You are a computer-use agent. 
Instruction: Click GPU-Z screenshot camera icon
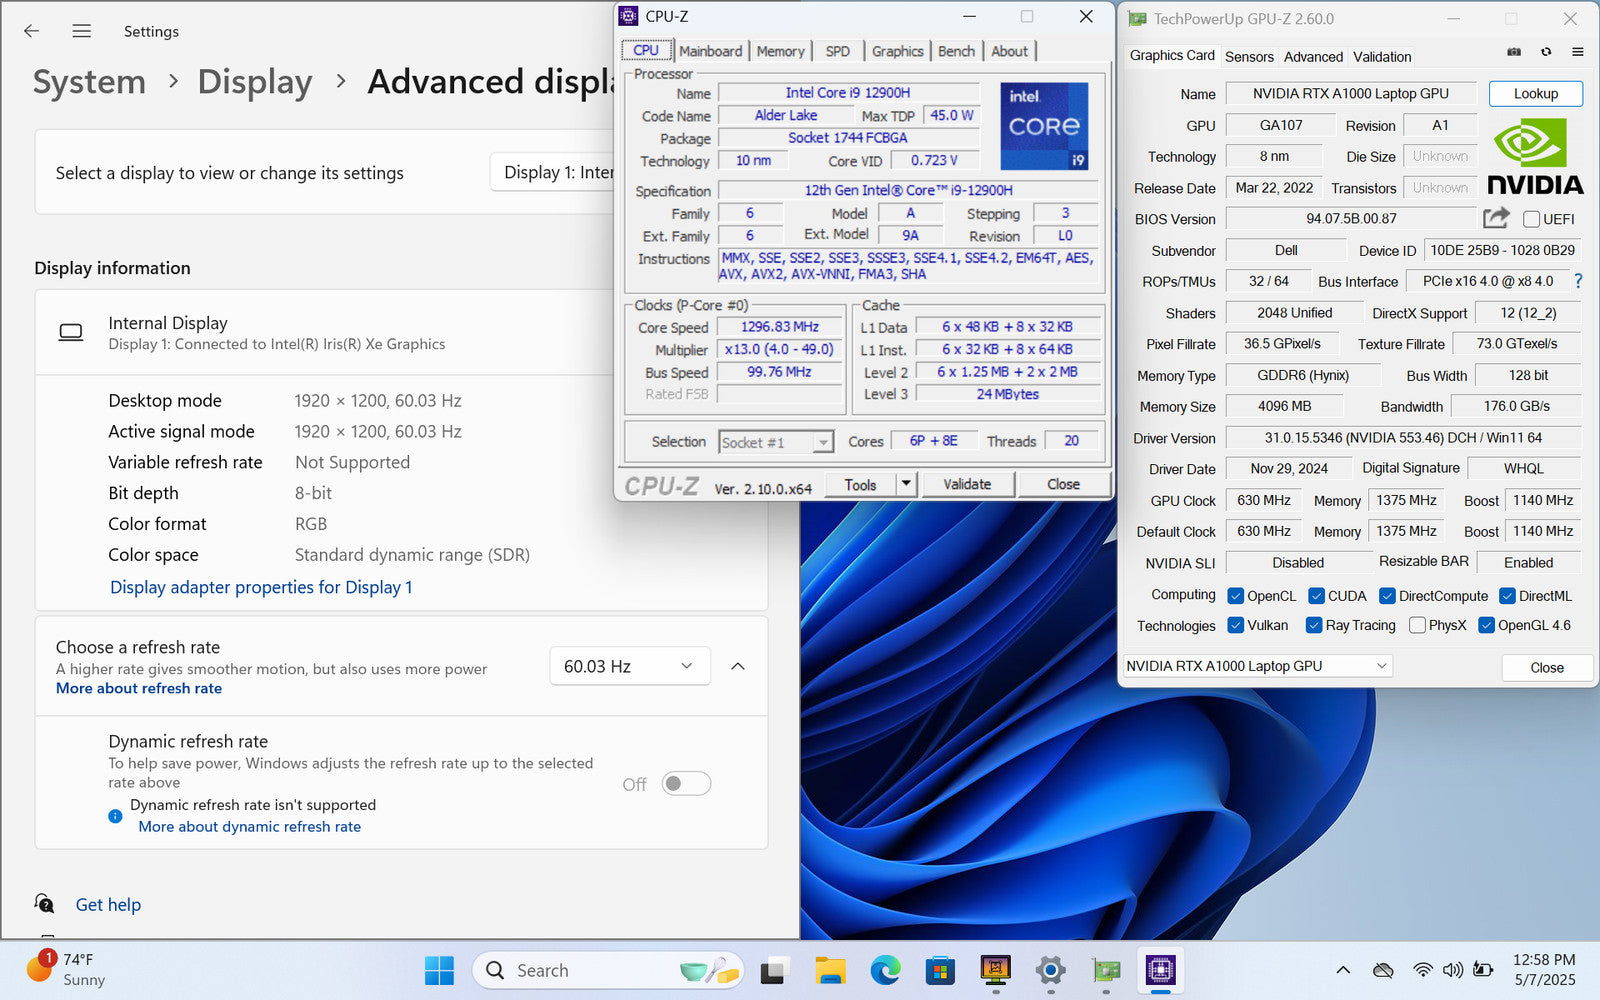click(x=1514, y=52)
